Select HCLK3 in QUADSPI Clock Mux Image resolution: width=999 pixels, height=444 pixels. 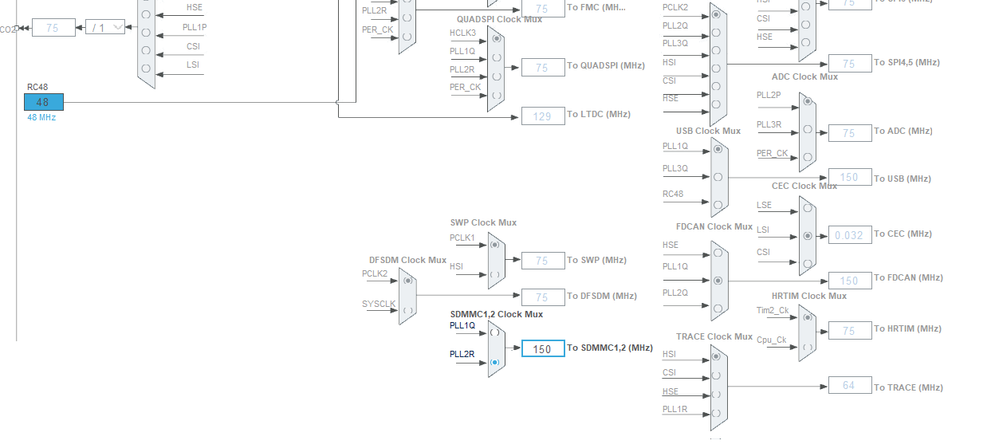point(496,38)
